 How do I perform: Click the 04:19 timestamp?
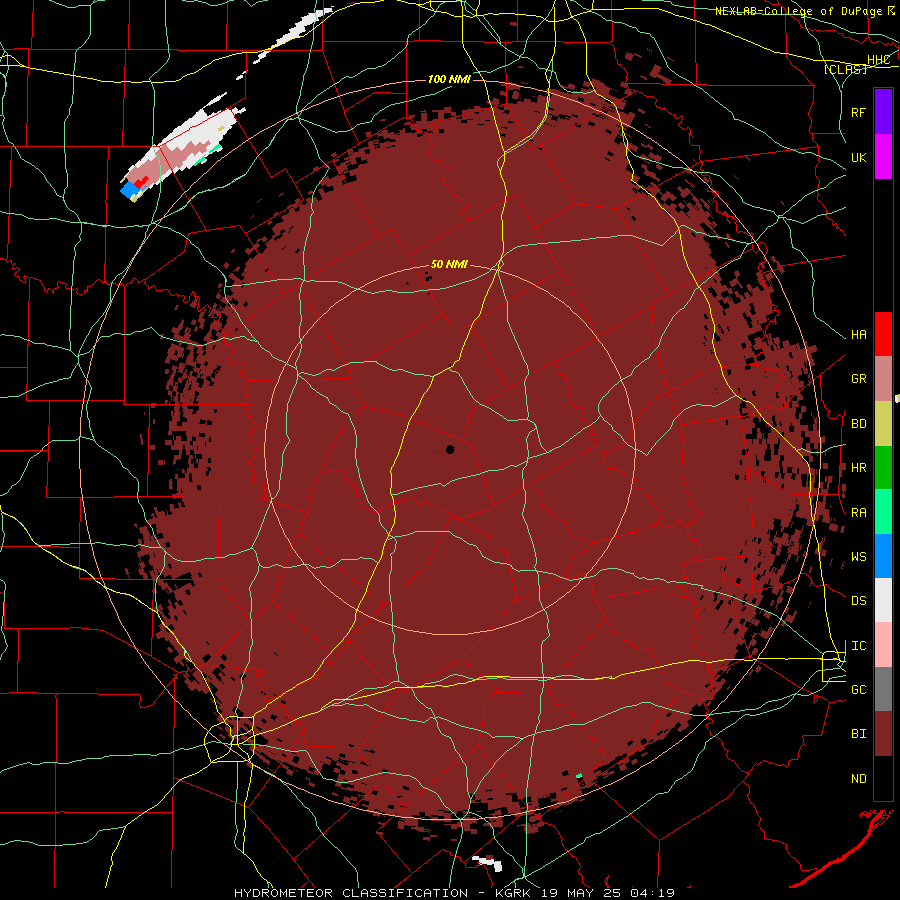coord(651,893)
